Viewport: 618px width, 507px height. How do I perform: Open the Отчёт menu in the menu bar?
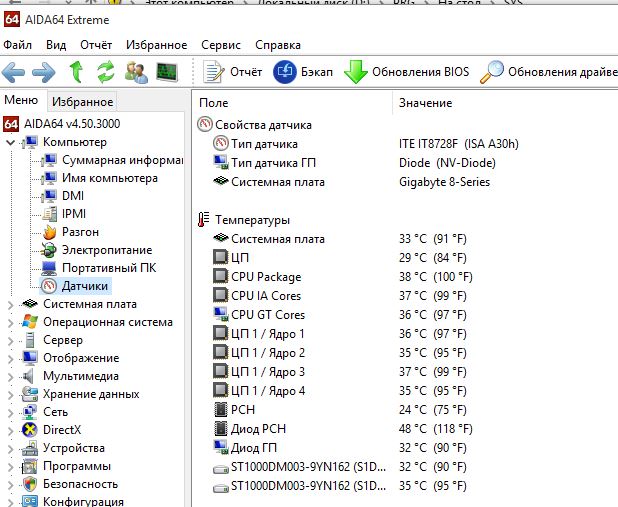(x=96, y=45)
